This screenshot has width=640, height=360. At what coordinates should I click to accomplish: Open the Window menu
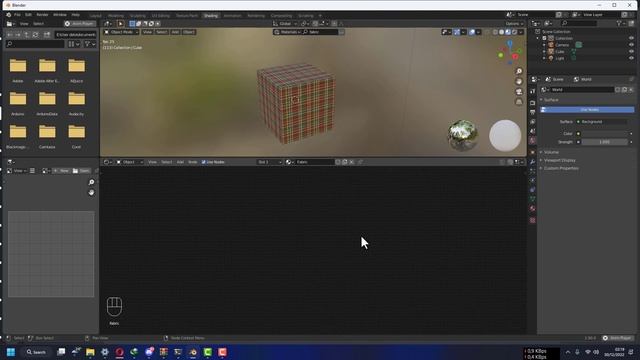tap(60, 15)
